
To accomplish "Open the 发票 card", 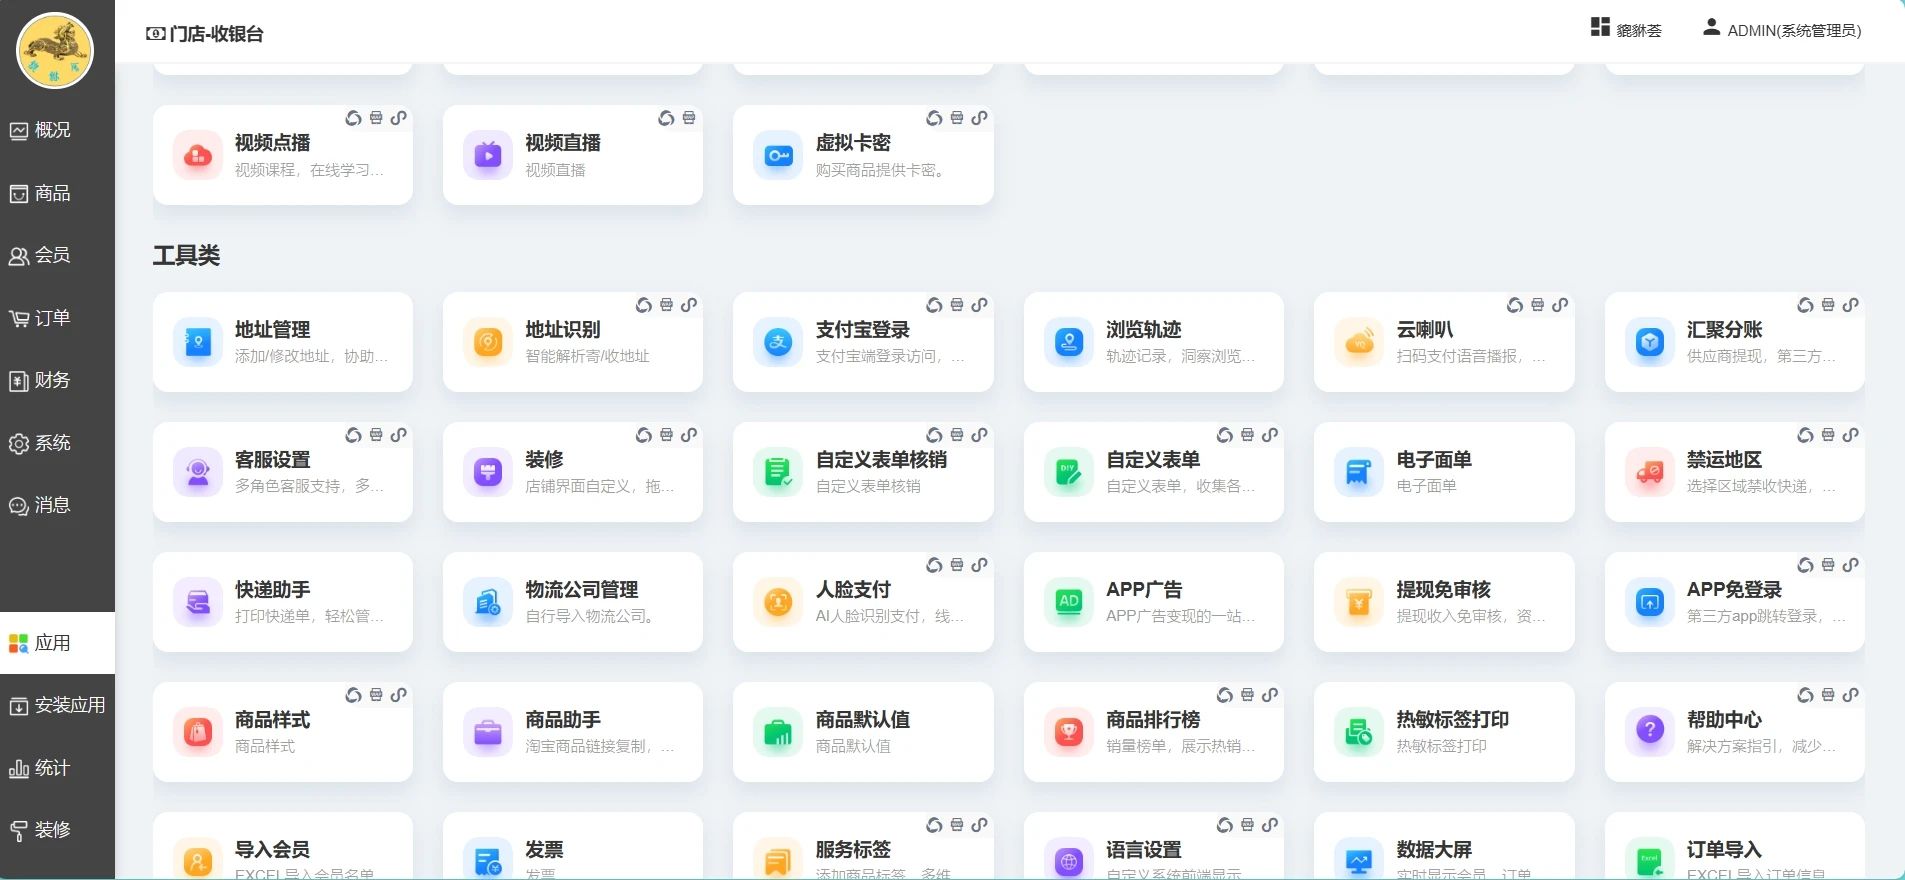I will click(573, 846).
